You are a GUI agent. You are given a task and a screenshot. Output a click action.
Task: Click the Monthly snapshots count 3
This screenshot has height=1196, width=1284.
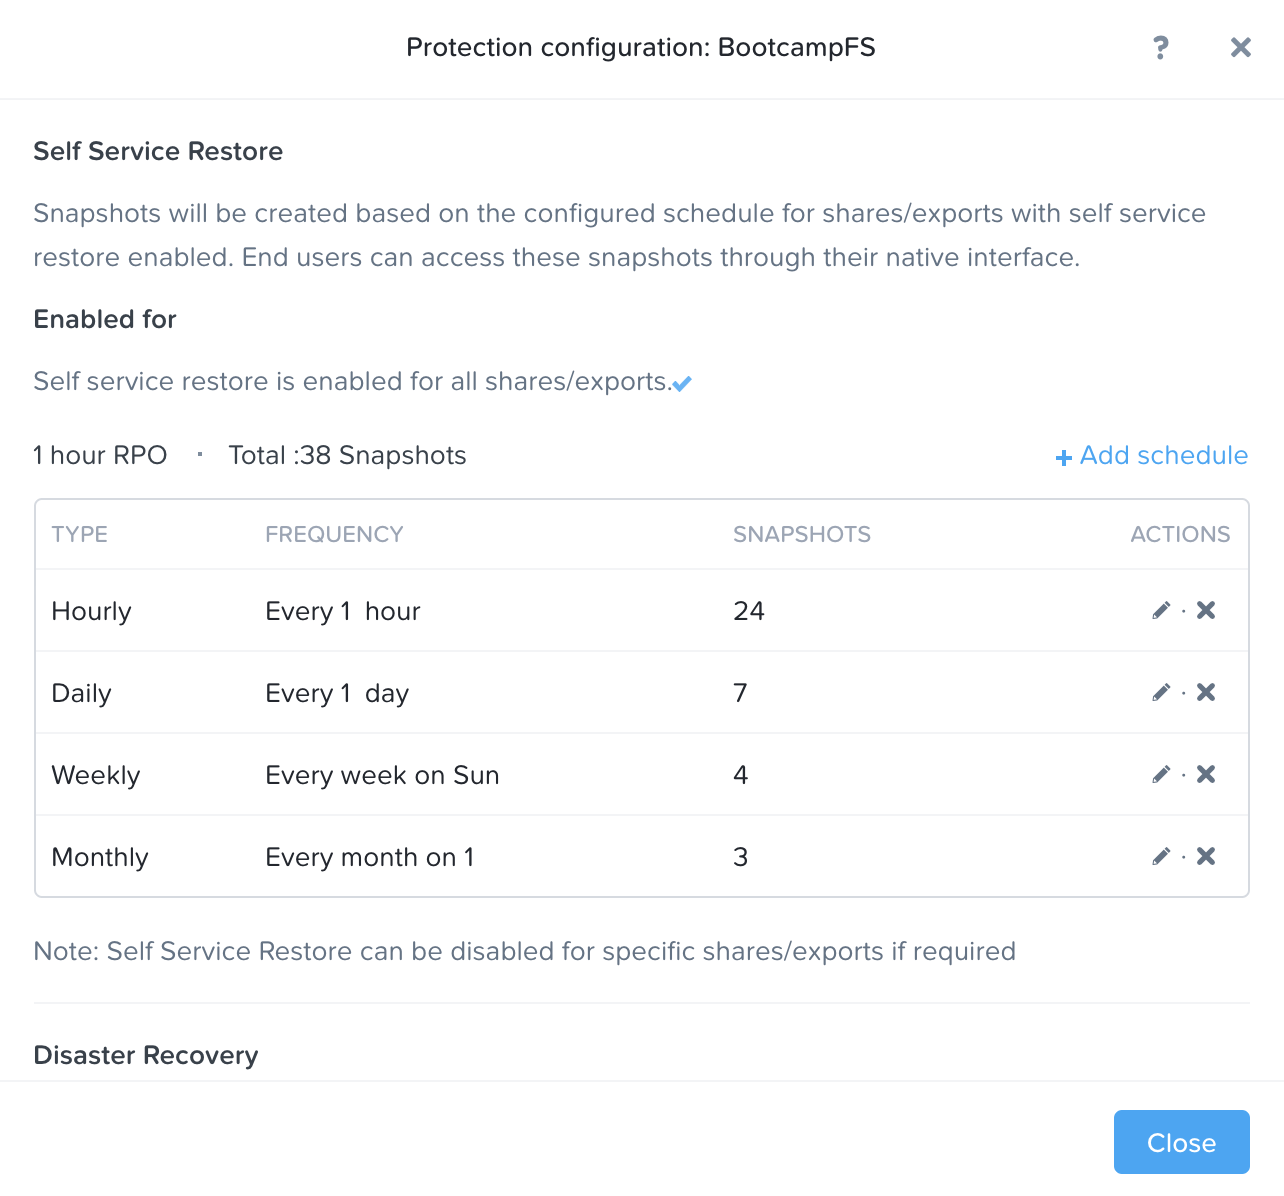pos(740,857)
